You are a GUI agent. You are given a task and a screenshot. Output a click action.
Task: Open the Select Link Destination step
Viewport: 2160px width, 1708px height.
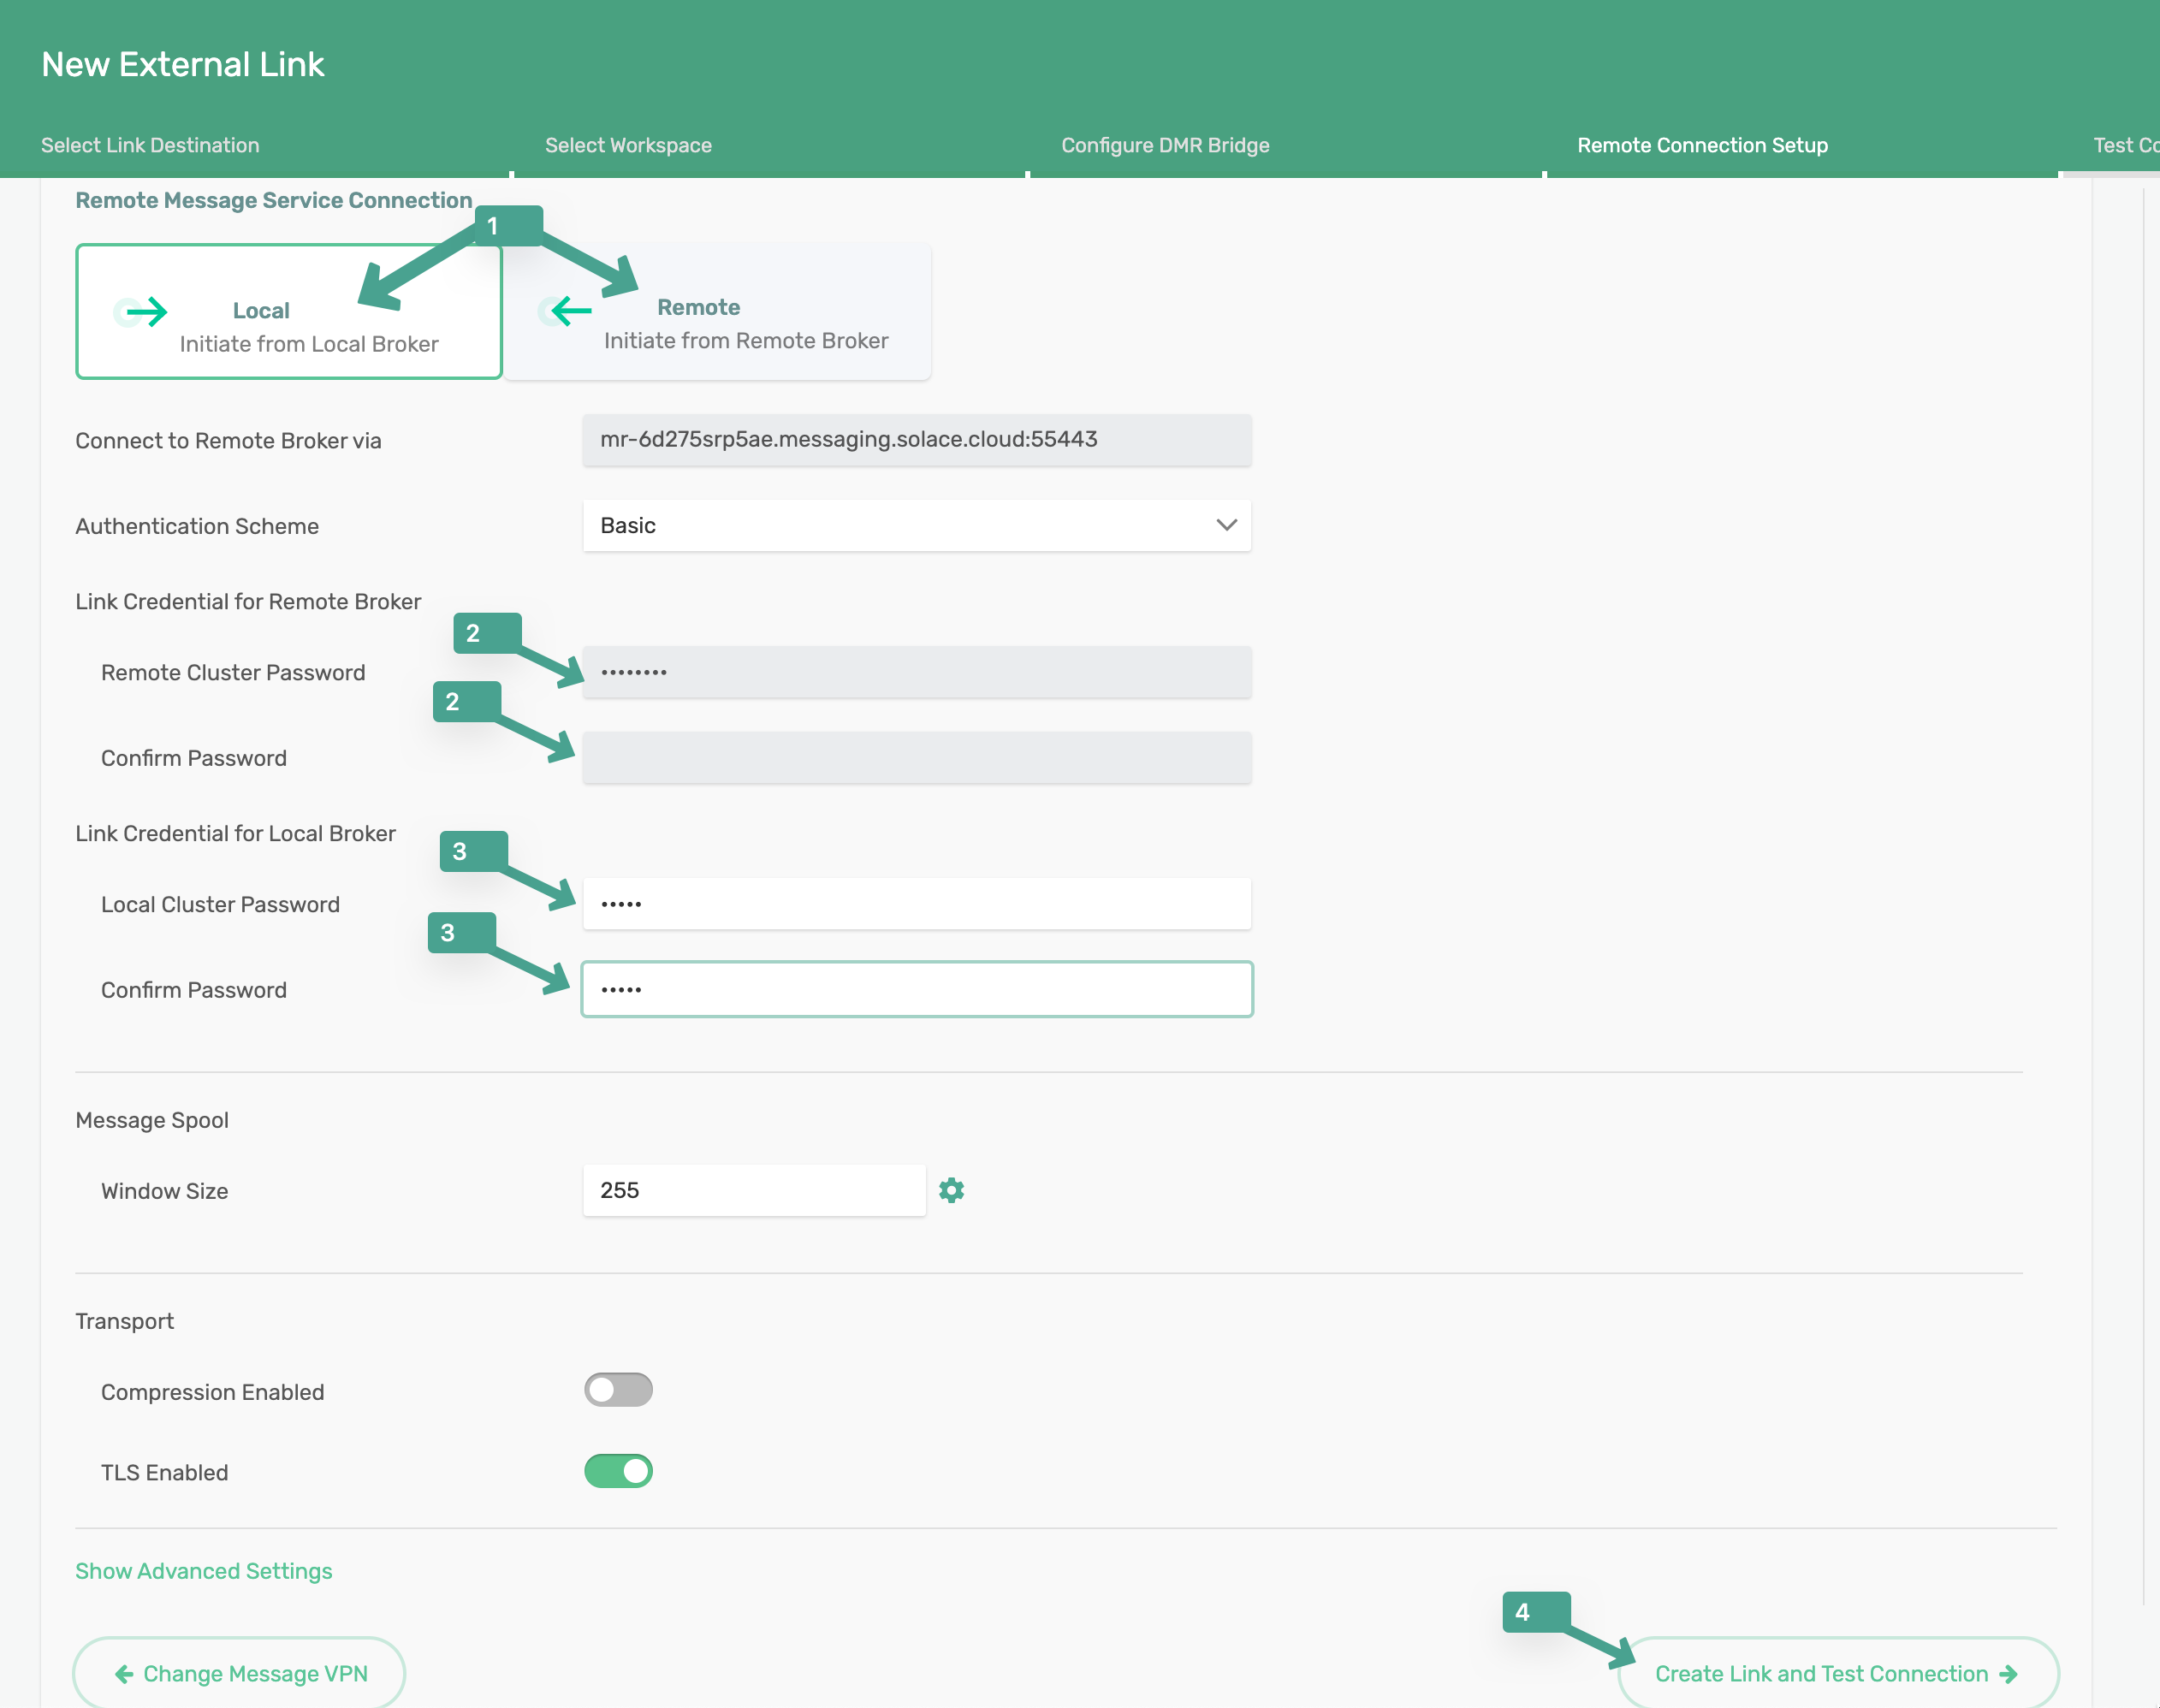click(150, 144)
